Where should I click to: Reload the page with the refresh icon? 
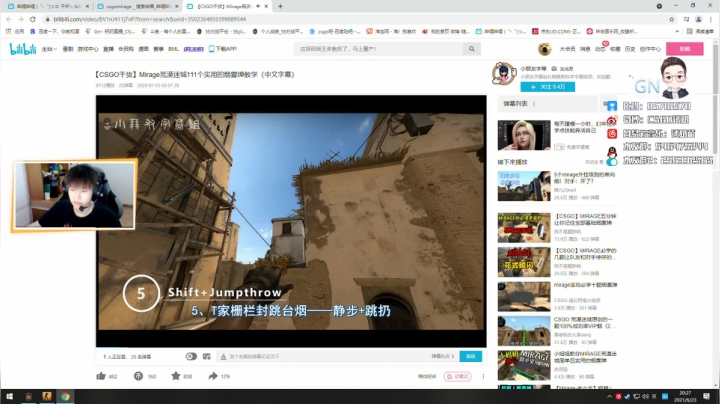(x=32, y=19)
